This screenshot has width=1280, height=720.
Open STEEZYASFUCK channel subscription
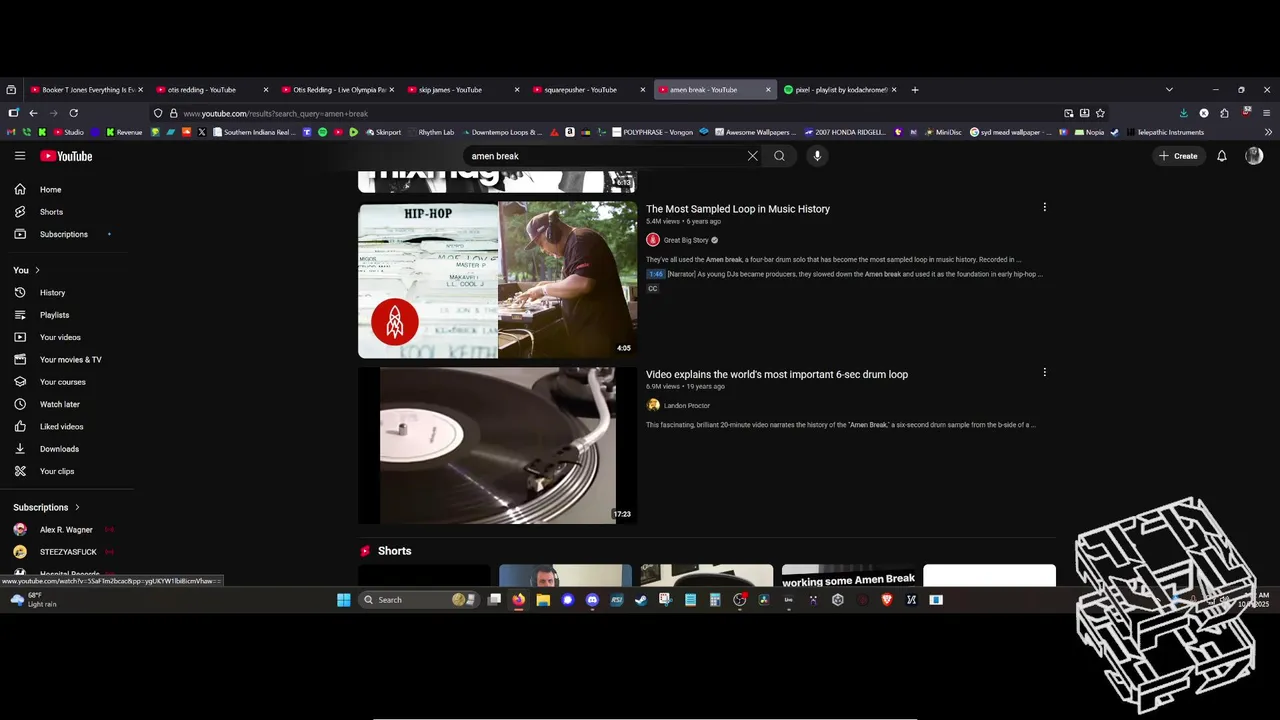[66, 552]
